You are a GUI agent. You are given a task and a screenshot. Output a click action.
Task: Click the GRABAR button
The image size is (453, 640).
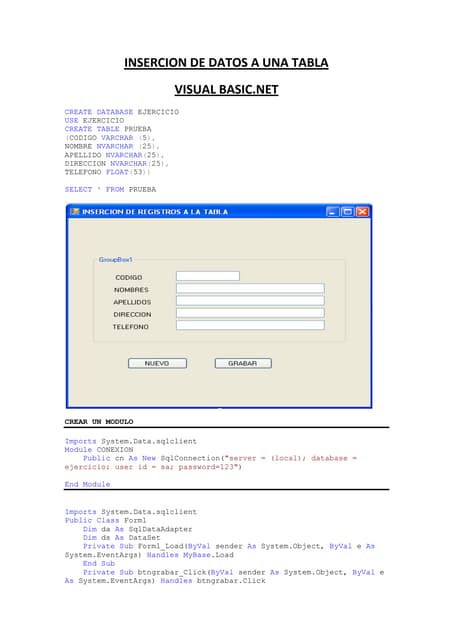tap(243, 363)
